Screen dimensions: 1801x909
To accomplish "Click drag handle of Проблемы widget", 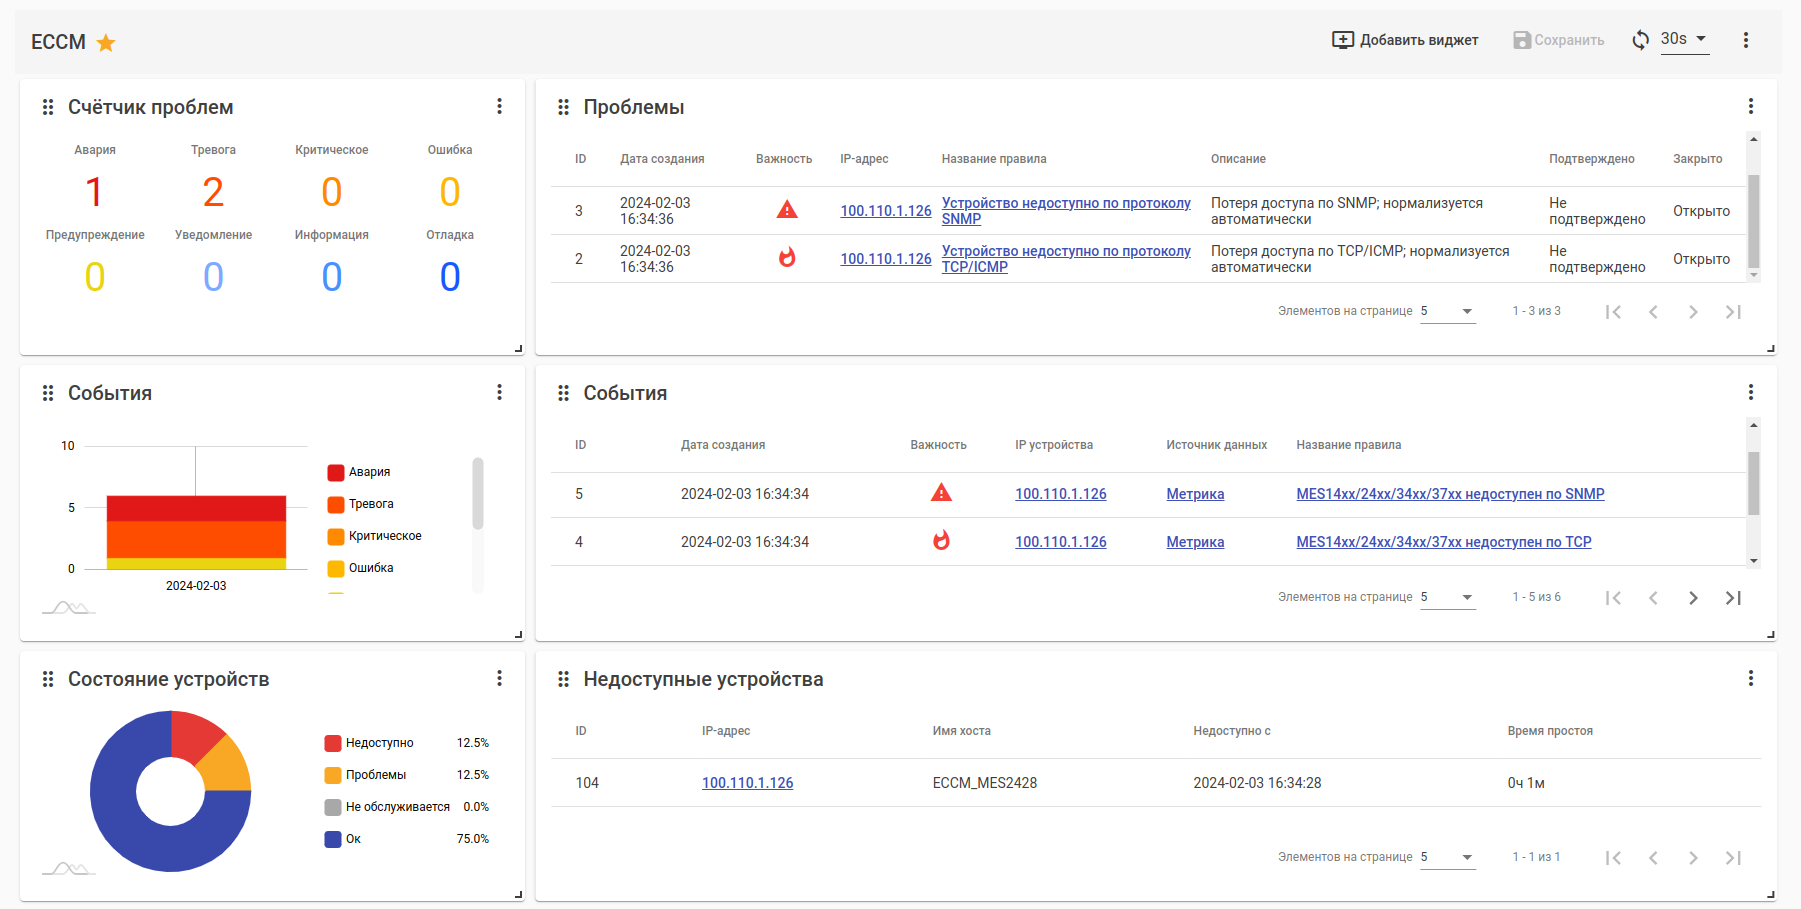I will tap(563, 107).
